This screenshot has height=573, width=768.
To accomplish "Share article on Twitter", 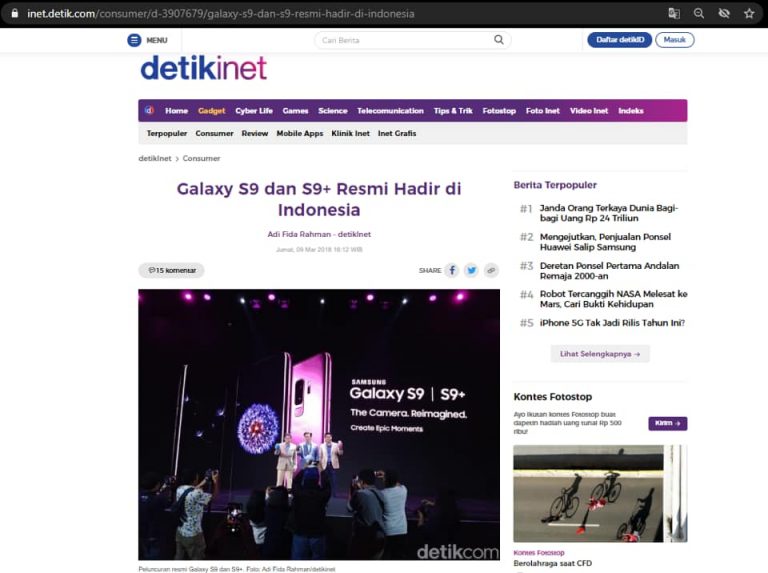I will tap(471, 270).
